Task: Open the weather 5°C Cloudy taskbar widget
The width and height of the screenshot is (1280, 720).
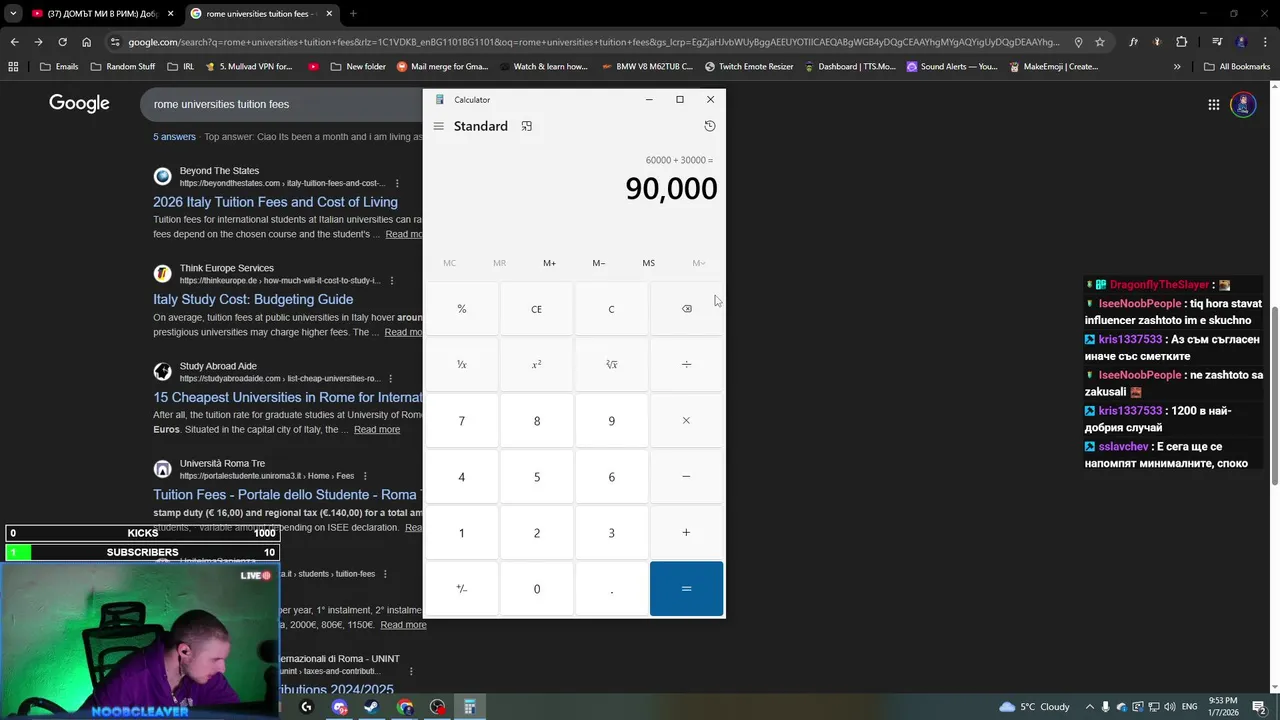Action: tap(1034, 707)
